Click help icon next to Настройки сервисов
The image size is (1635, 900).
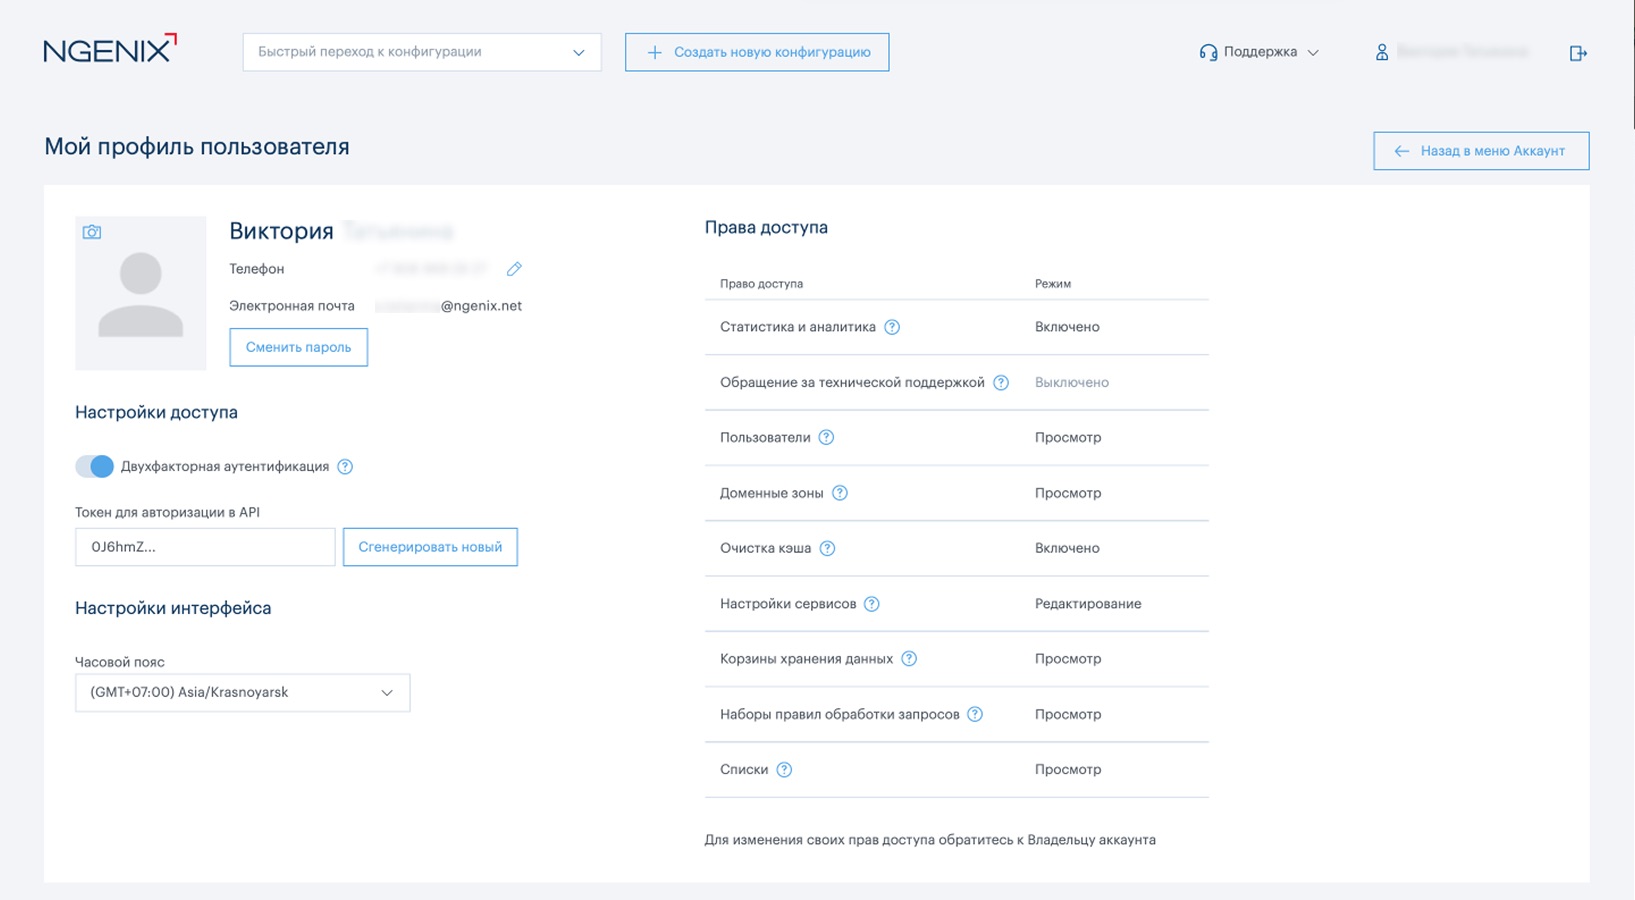pos(872,604)
